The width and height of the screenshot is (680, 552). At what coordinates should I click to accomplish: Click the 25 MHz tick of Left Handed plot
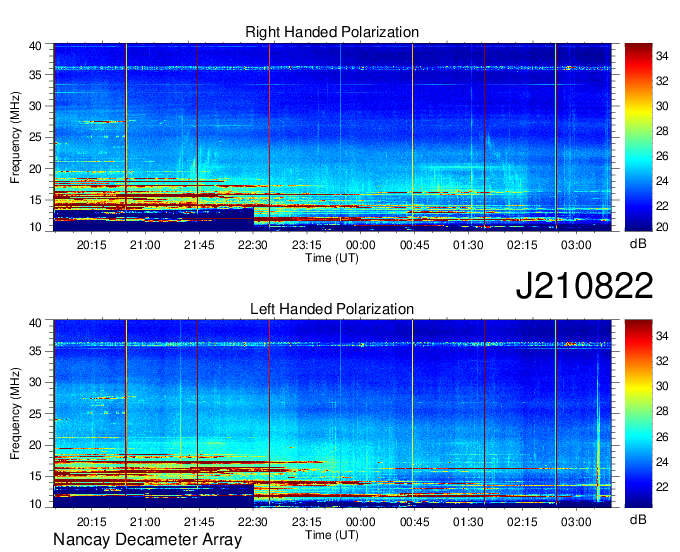point(35,414)
